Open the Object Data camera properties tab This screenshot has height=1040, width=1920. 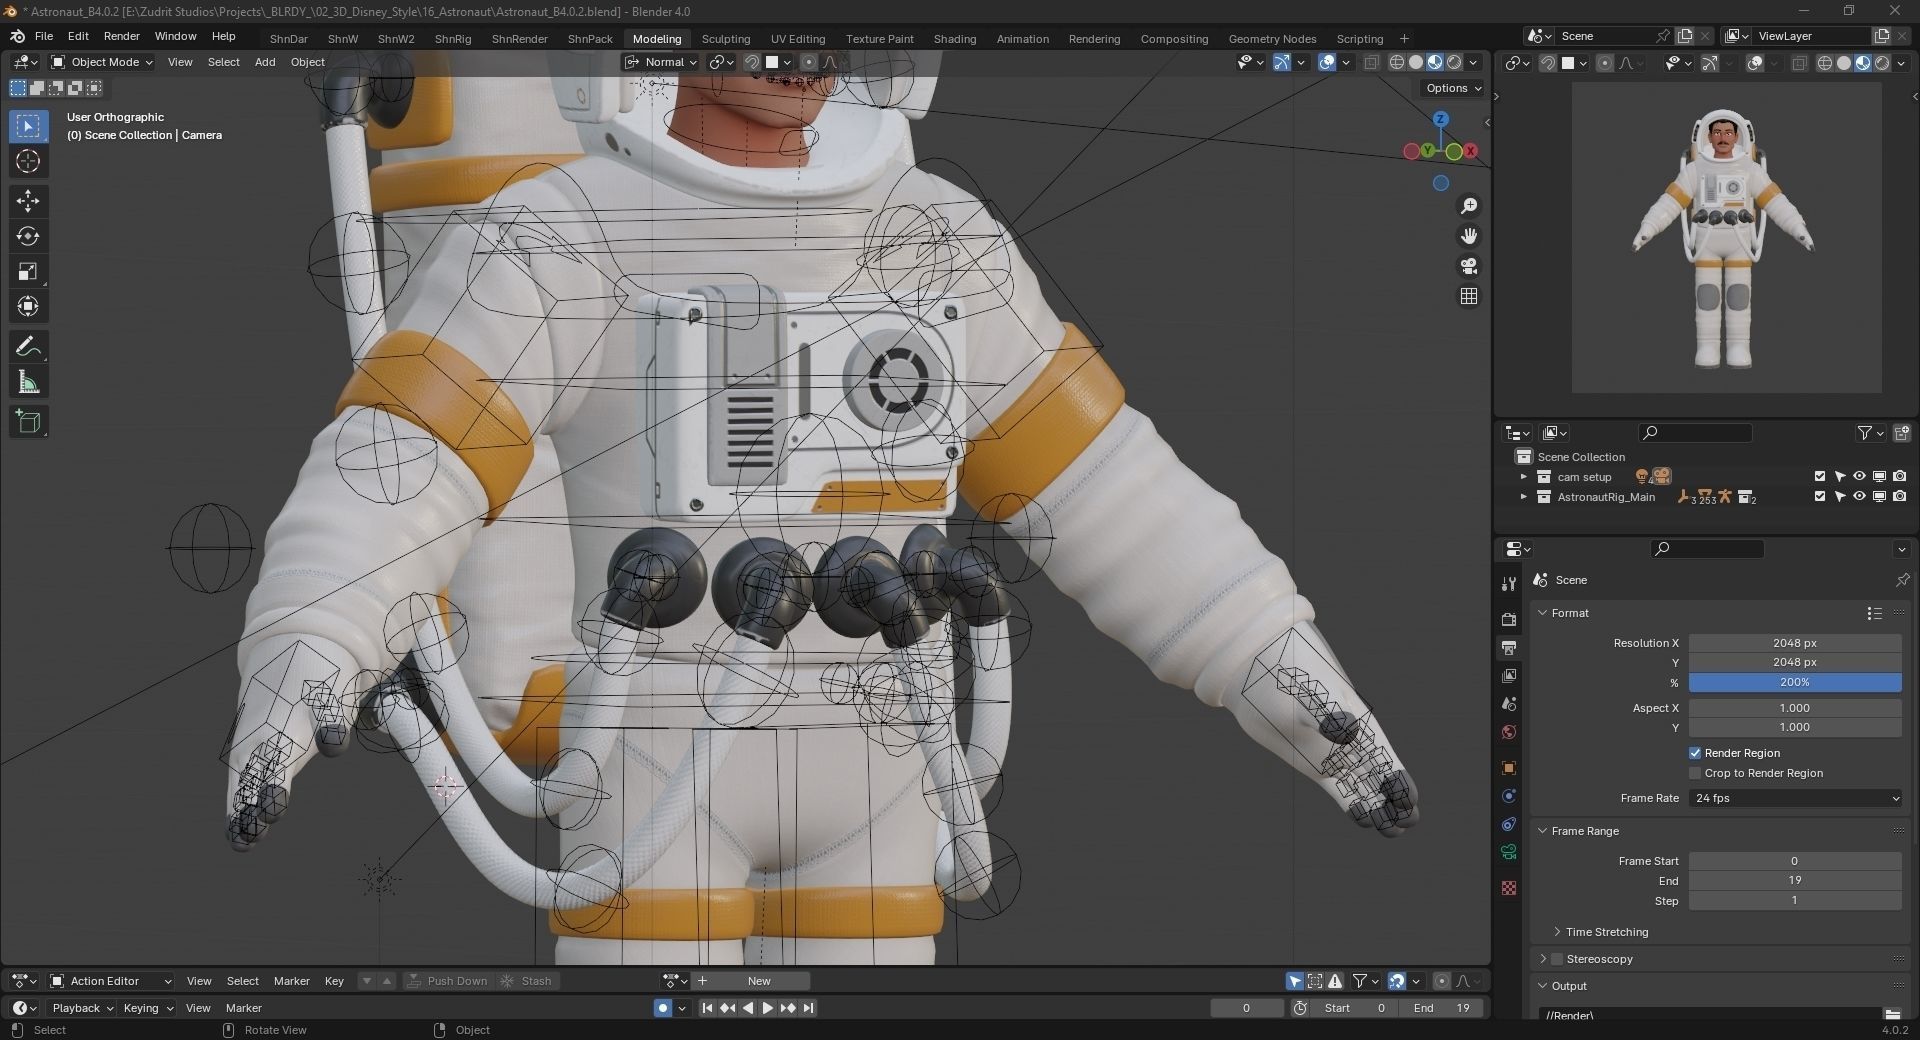(1509, 852)
